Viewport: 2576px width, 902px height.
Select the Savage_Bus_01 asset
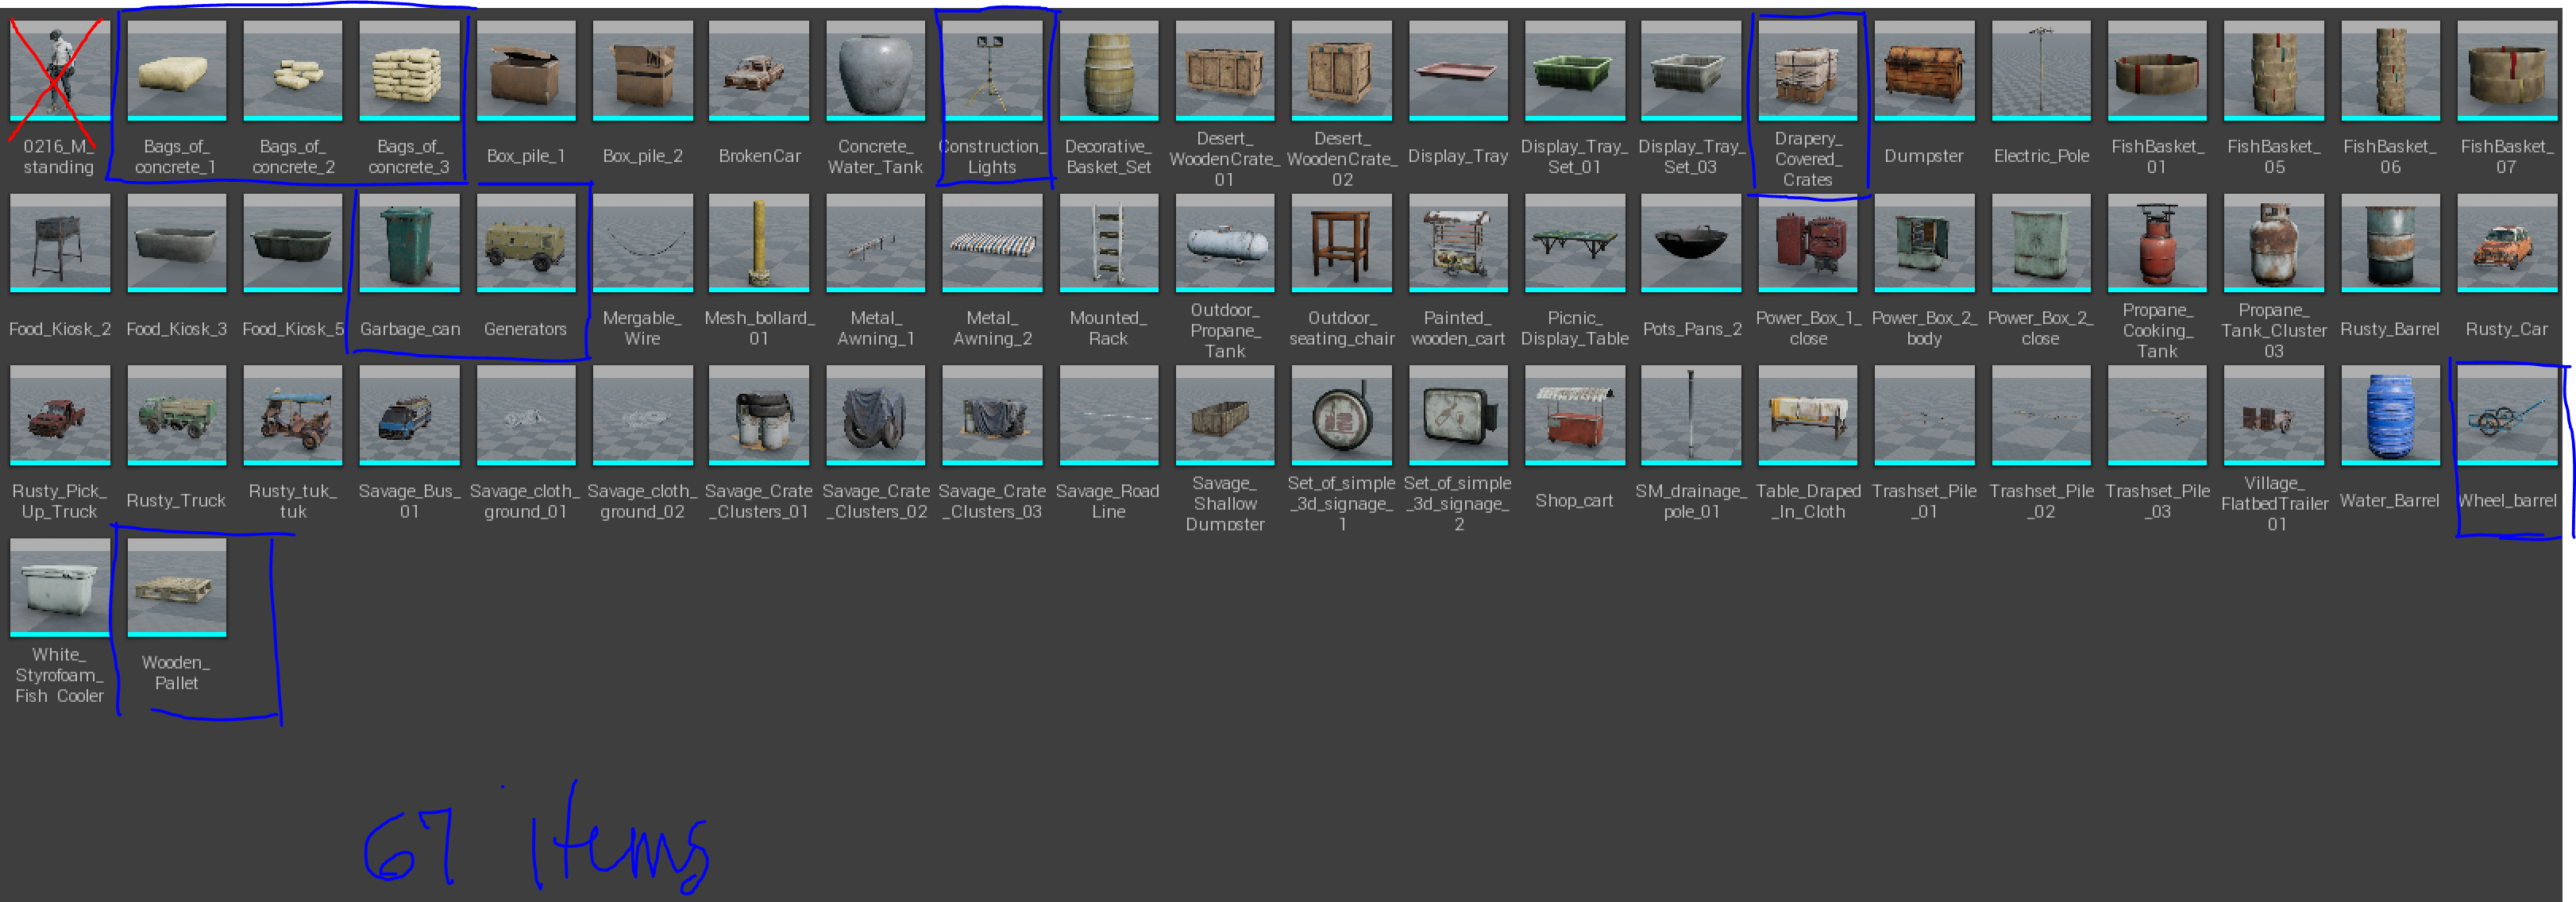409,416
